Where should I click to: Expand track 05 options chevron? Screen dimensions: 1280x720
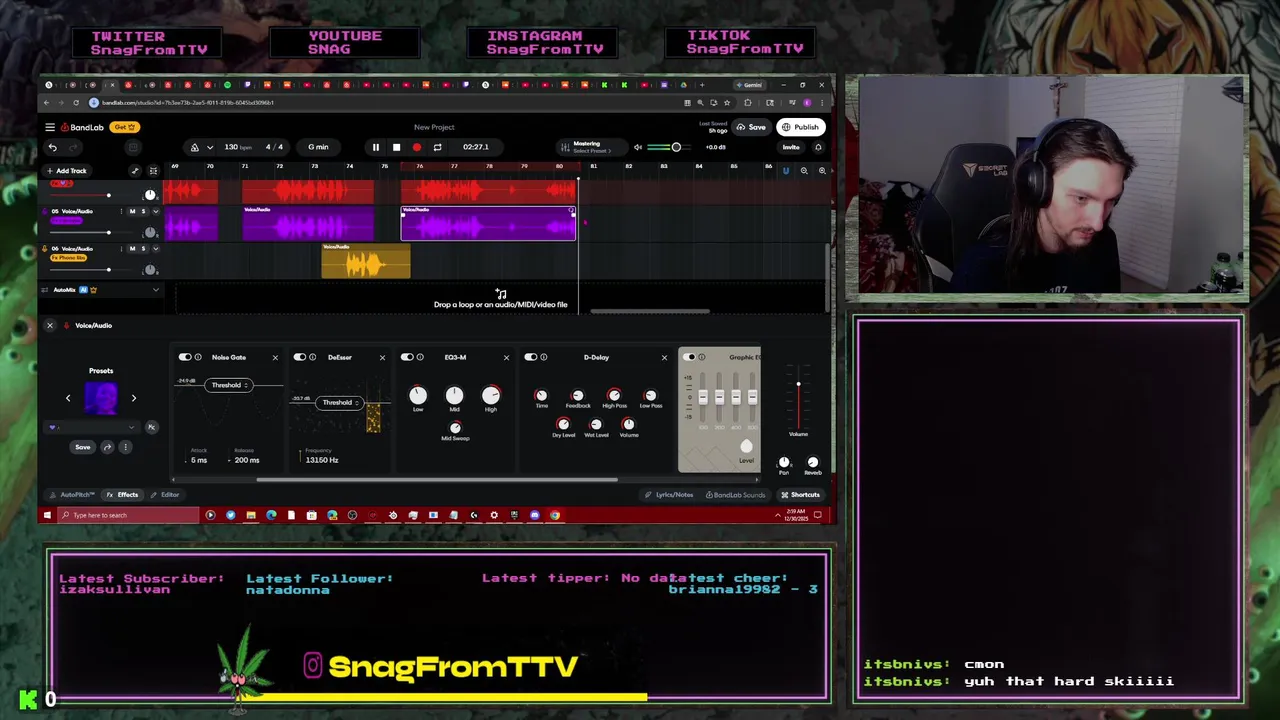click(x=155, y=211)
